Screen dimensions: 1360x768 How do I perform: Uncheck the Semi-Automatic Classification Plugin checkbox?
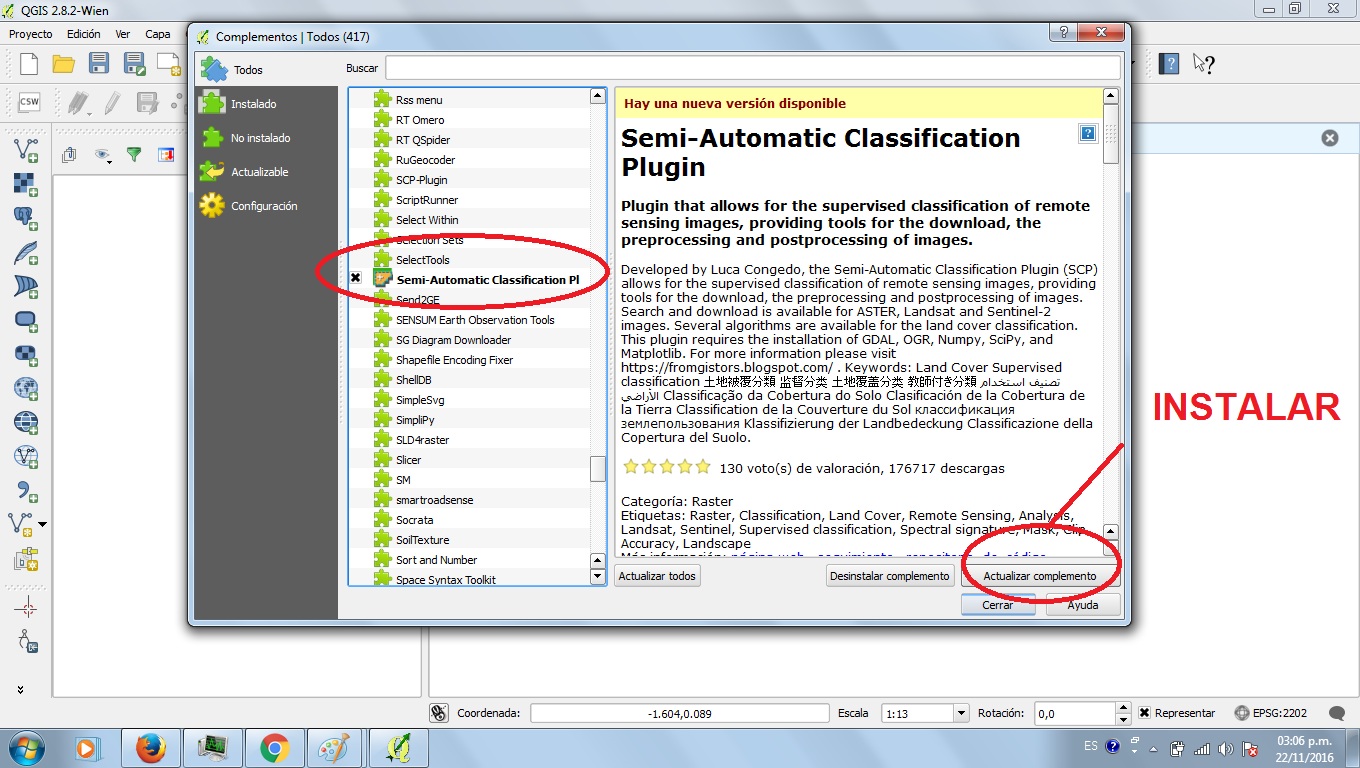click(x=356, y=278)
